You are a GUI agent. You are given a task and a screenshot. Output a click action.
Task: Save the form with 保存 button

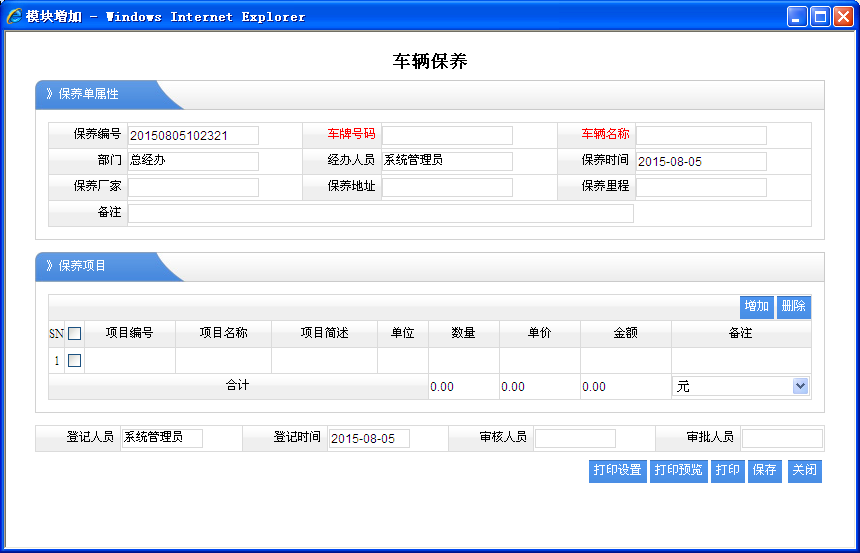click(x=765, y=470)
